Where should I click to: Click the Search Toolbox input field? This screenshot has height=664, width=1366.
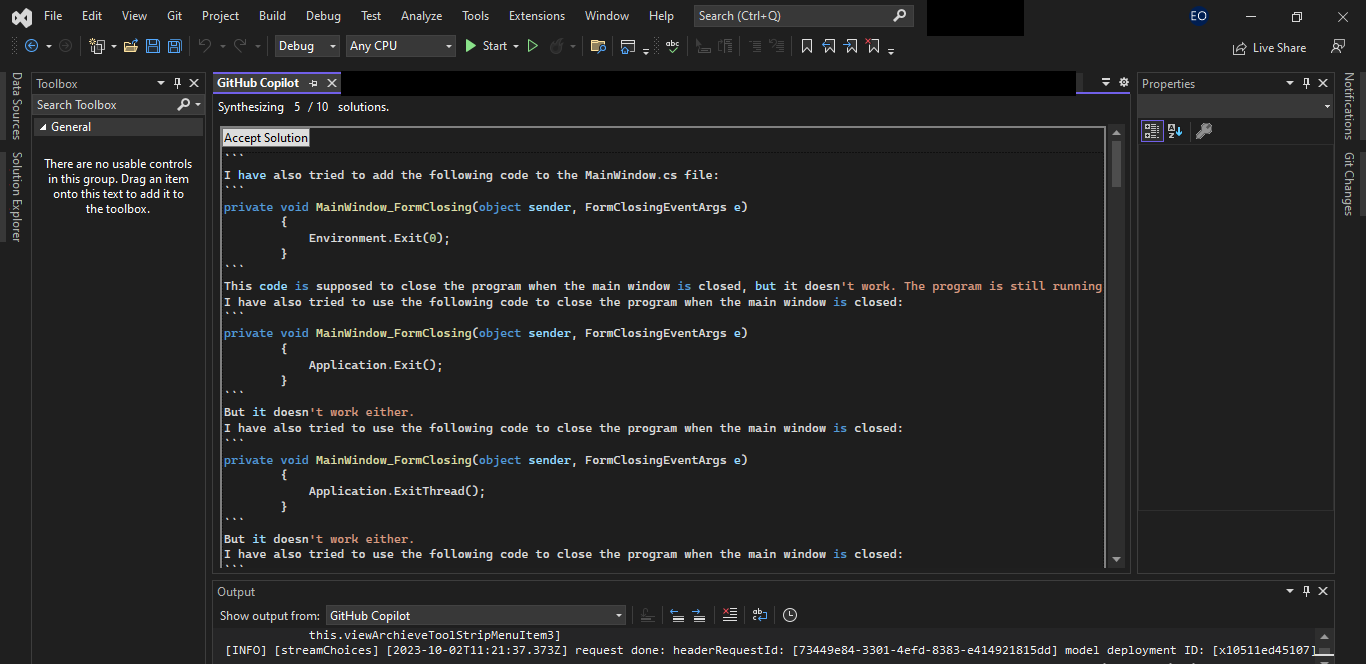105,105
